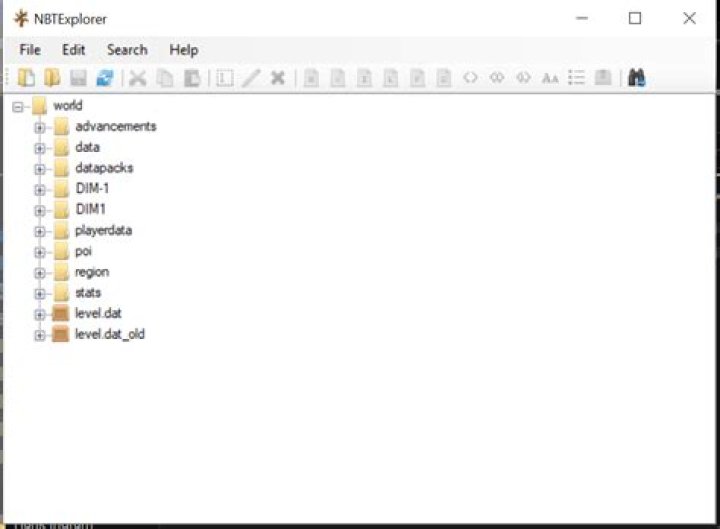Expand the stats folder node

[39, 293]
